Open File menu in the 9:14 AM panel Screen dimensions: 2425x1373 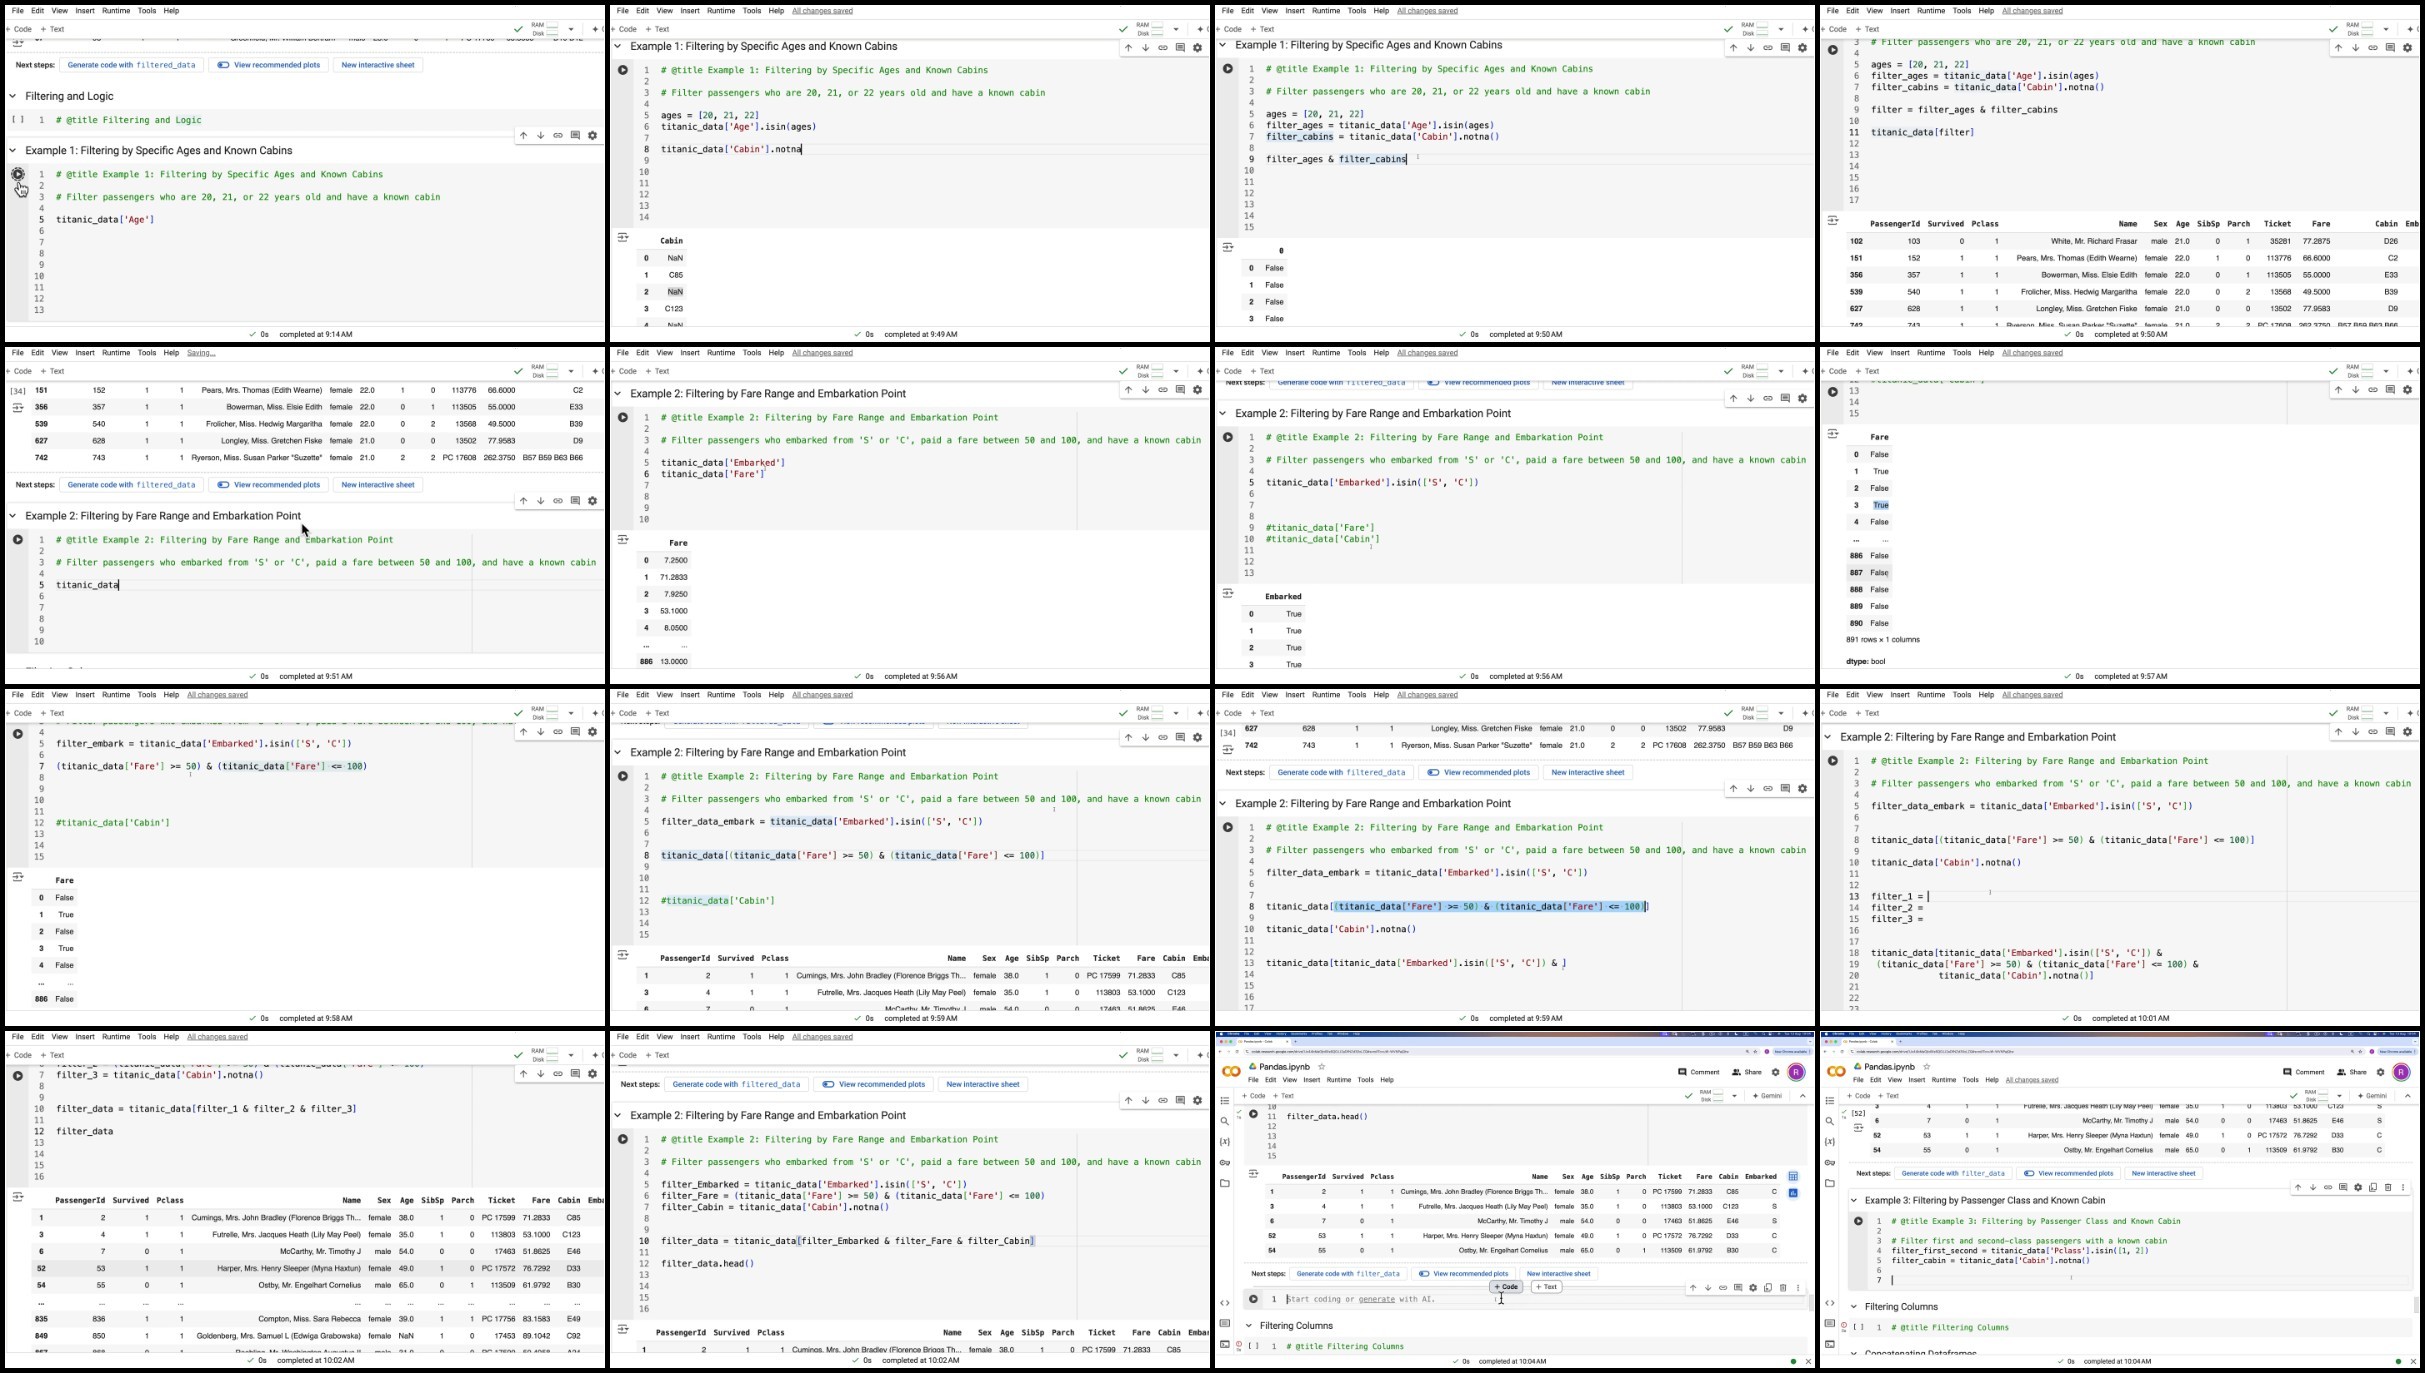(17, 11)
